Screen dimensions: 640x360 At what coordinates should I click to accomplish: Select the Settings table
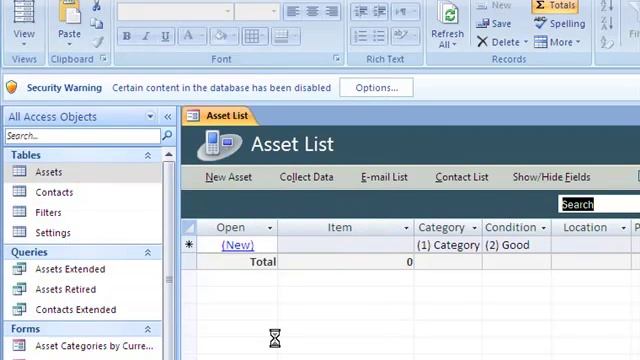[x=83, y=233]
